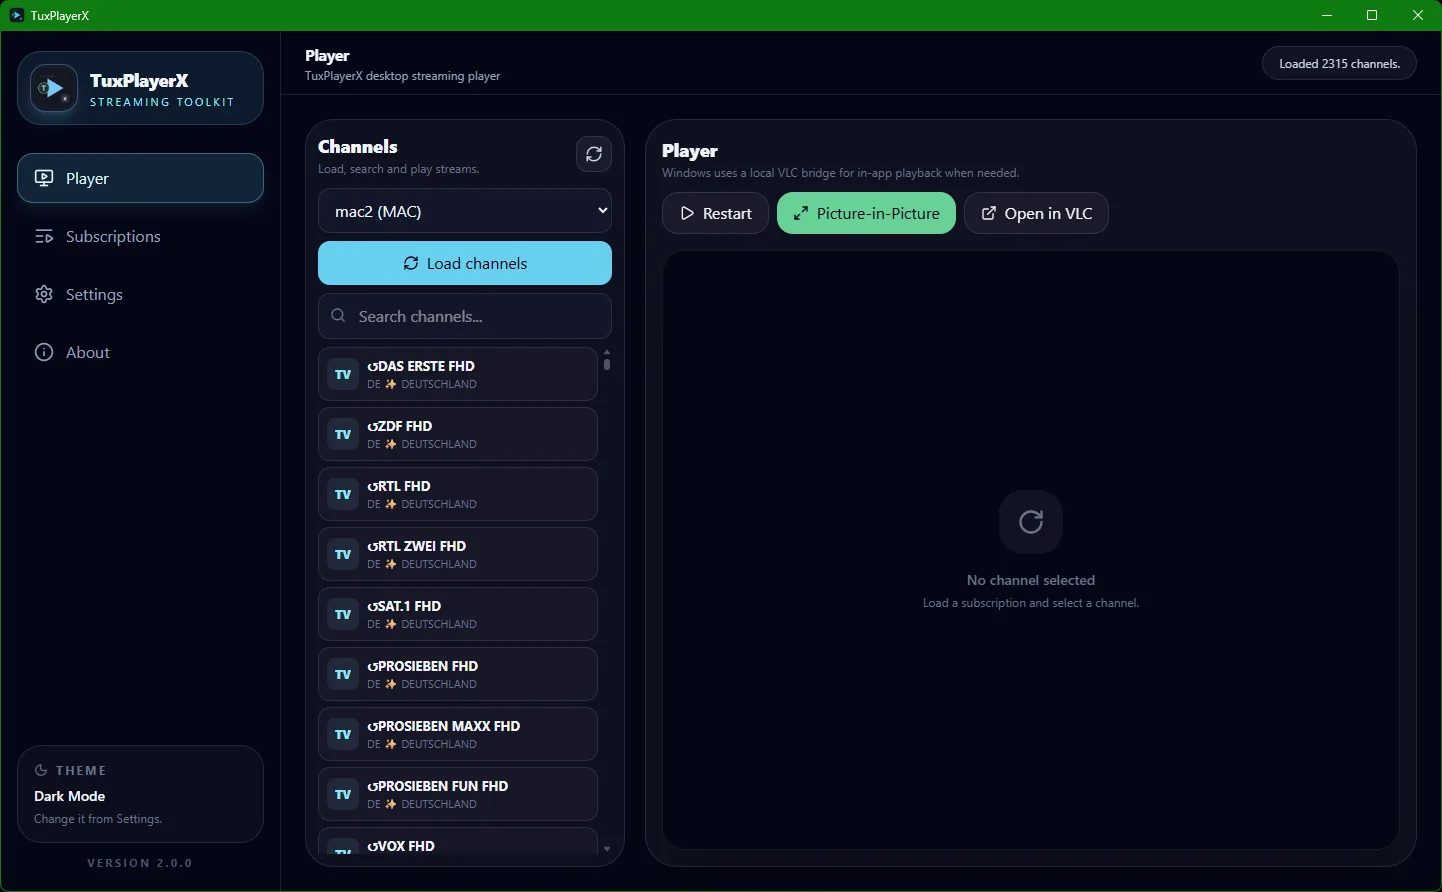Click Open in VLC button

1036,213
